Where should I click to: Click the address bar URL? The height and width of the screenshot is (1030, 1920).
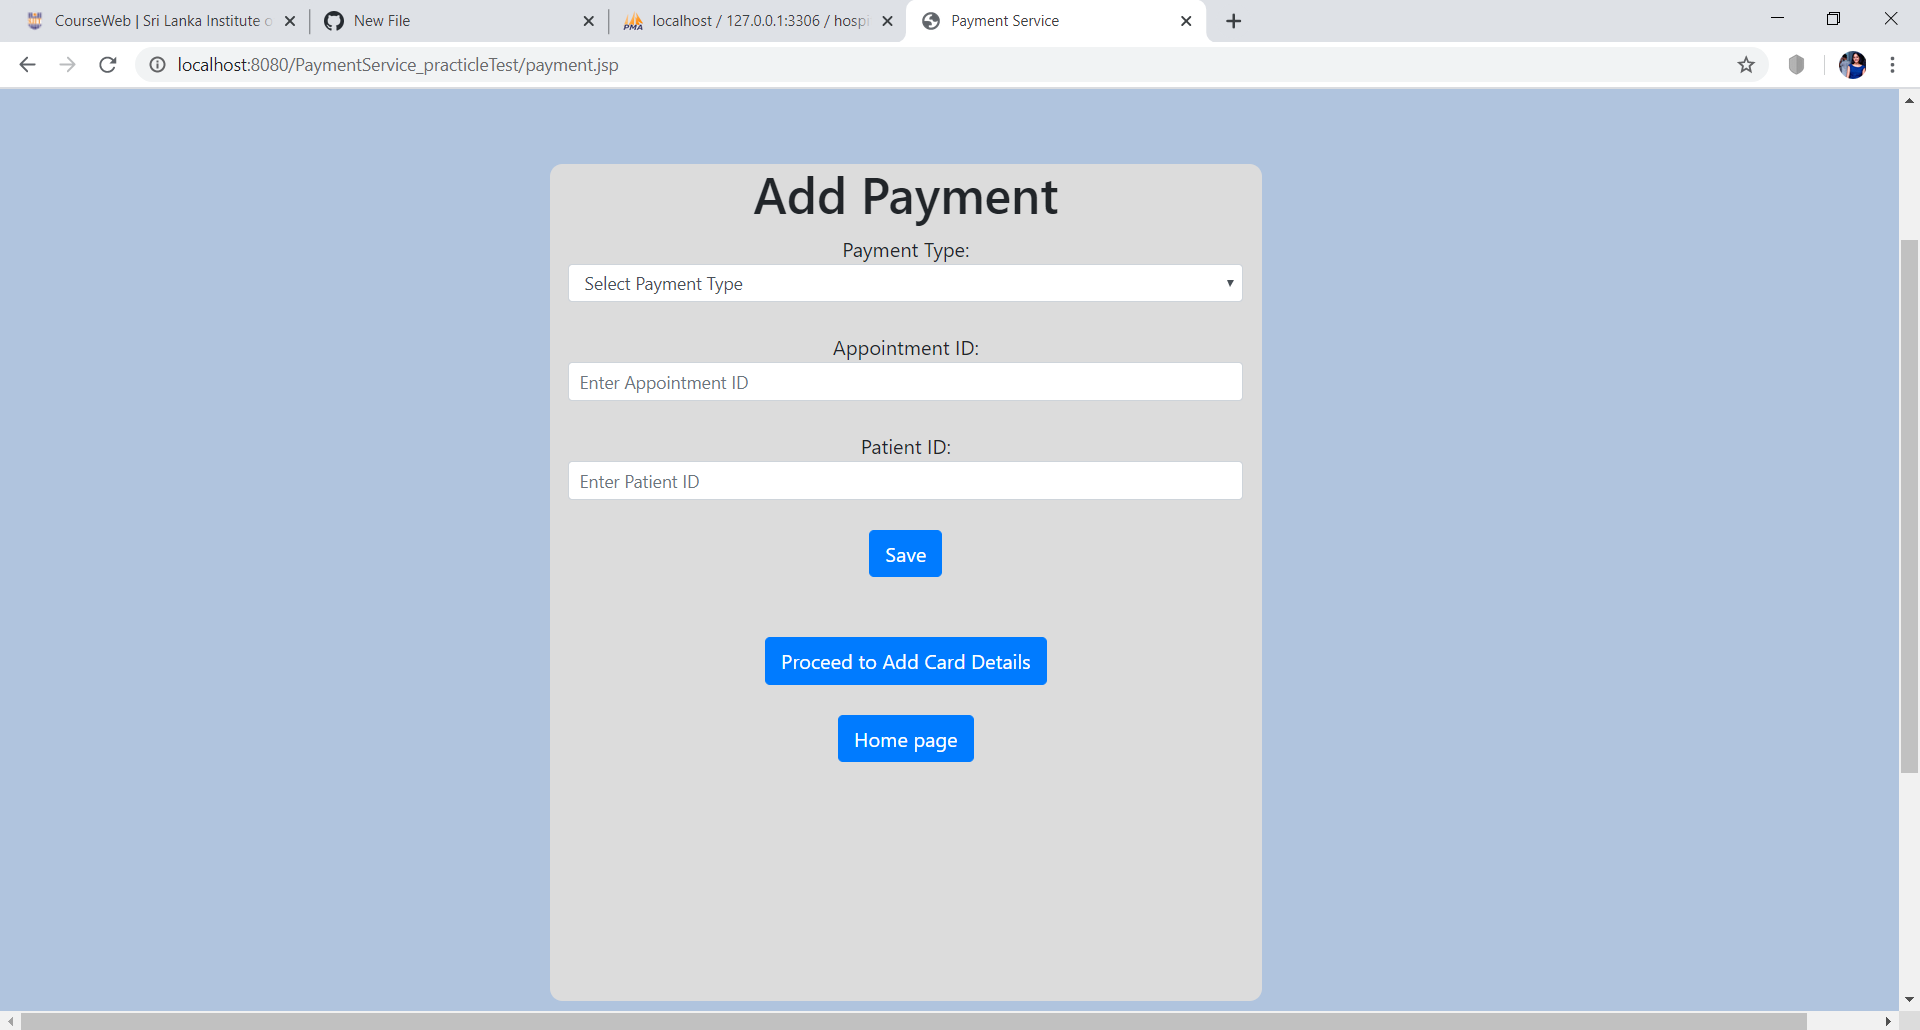pos(398,65)
